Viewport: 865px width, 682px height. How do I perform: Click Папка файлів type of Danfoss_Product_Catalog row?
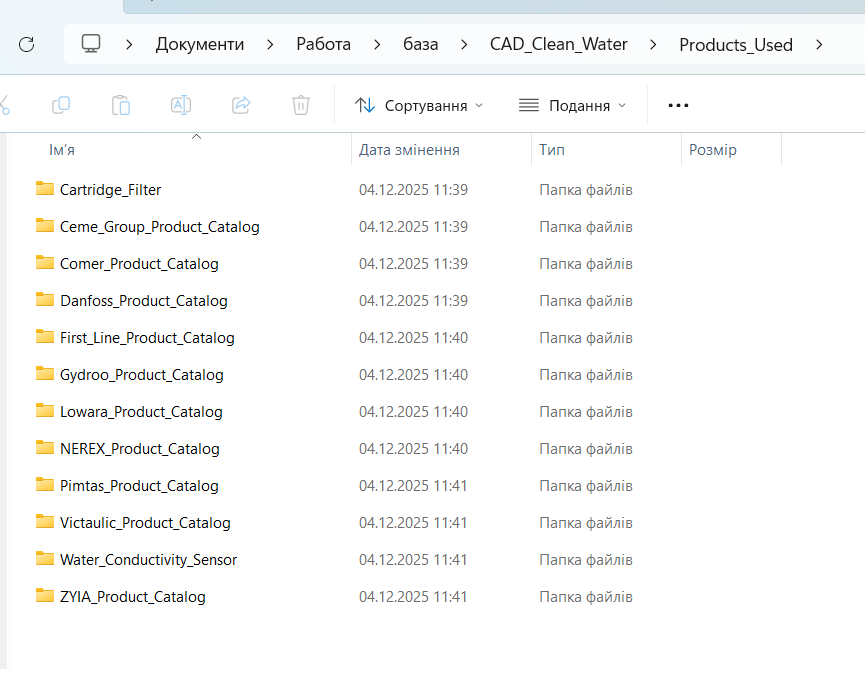586,301
